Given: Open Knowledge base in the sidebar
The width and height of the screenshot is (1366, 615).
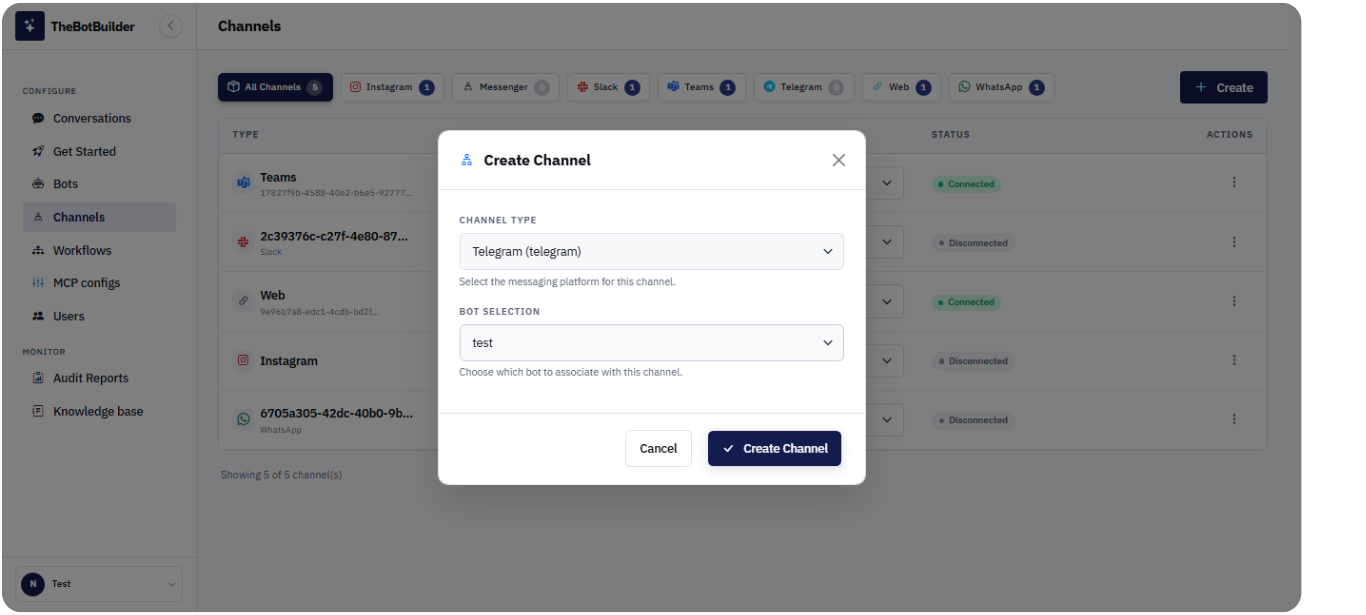Looking at the screenshot, I should (x=99, y=411).
